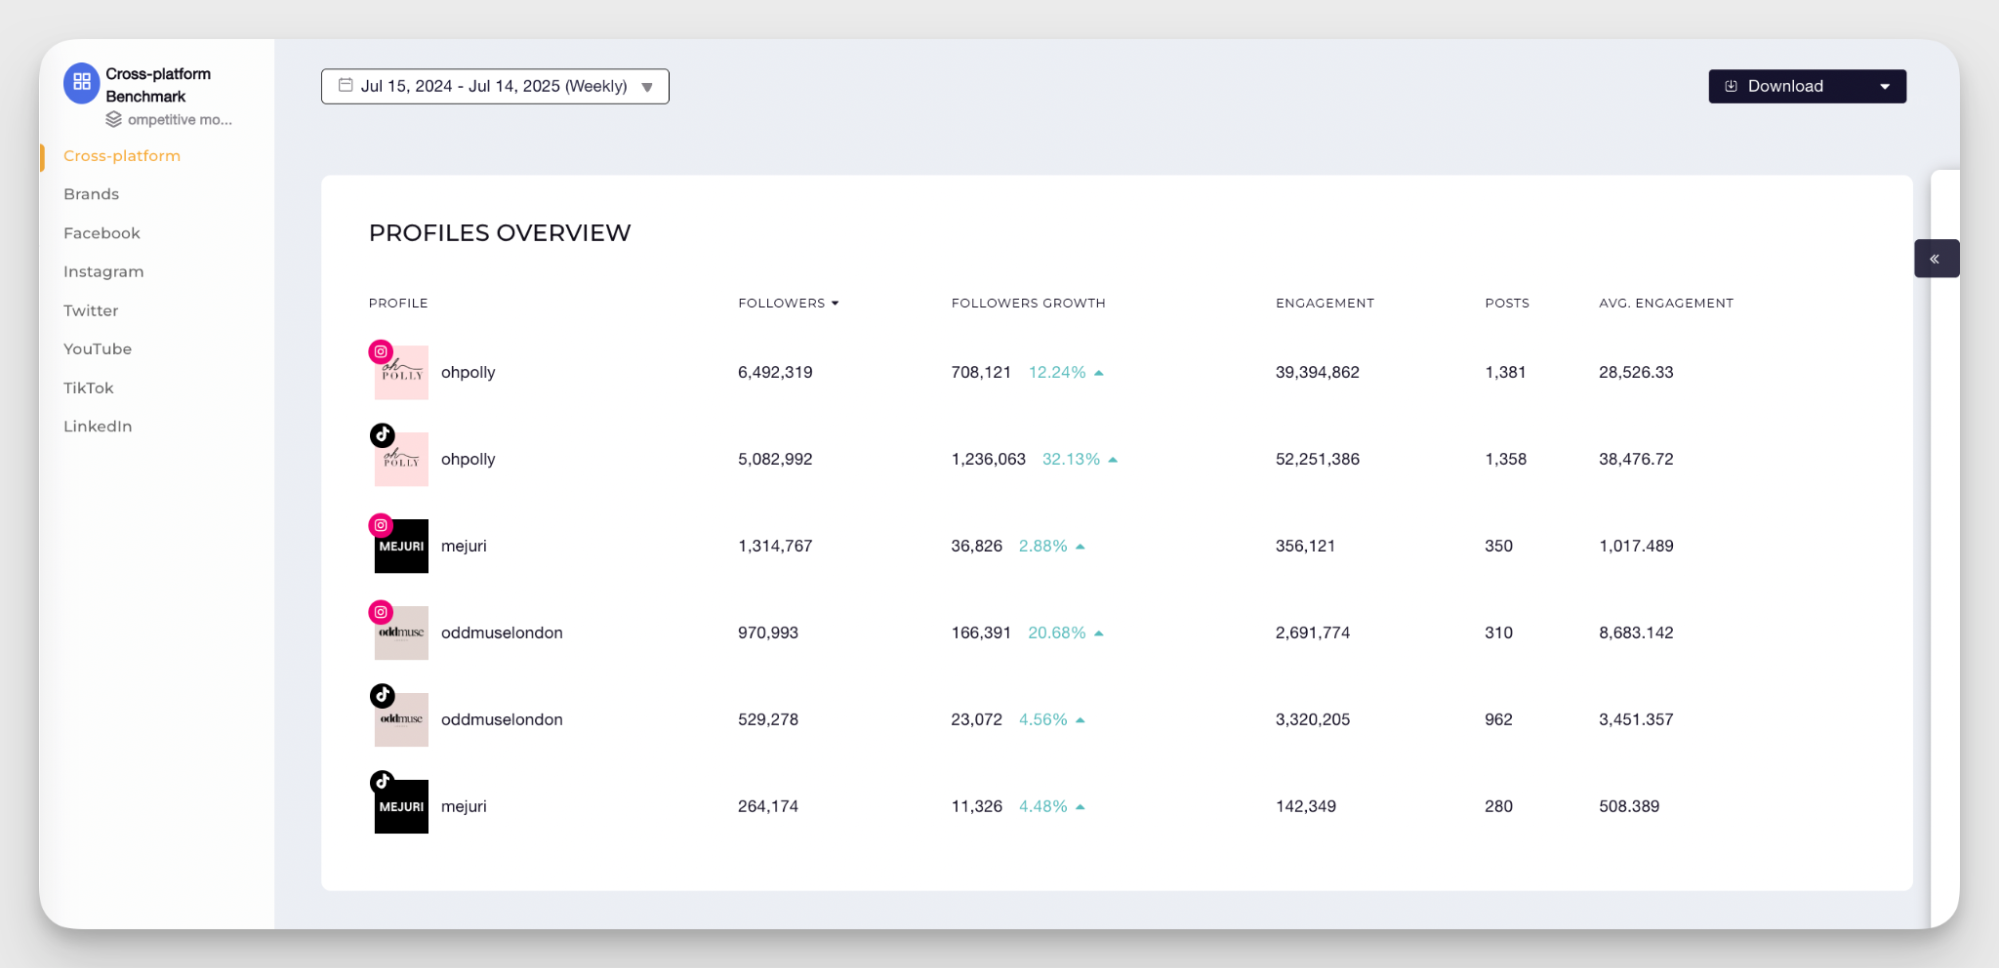1999x969 pixels.
Task: Open TikTok in the sidebar
Action: pyautogui.click(x=89, y=388)
